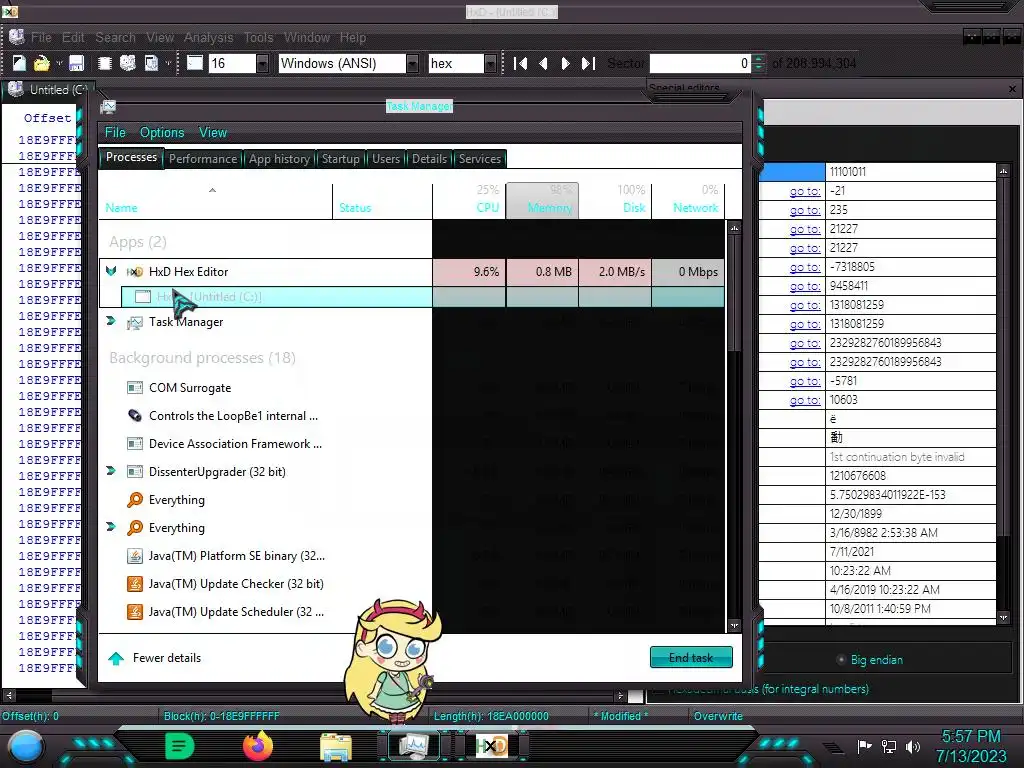
Task: Click the bytes-per-row column icon
Action: pyautogui.click(x=195, y=63)
